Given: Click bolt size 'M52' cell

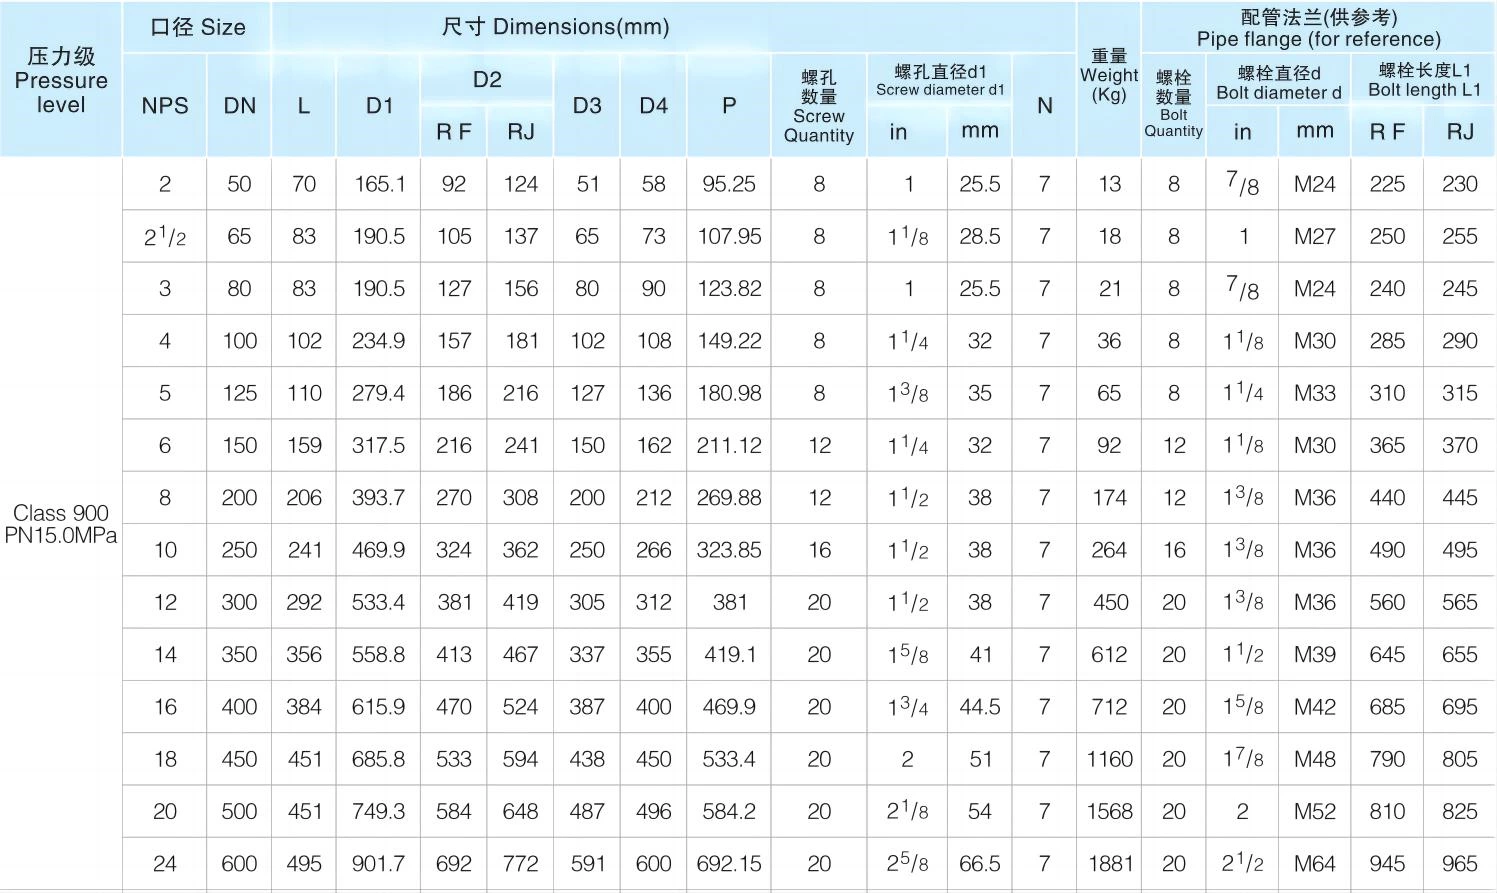Looking at the screenshot, I should point(1314,811).
